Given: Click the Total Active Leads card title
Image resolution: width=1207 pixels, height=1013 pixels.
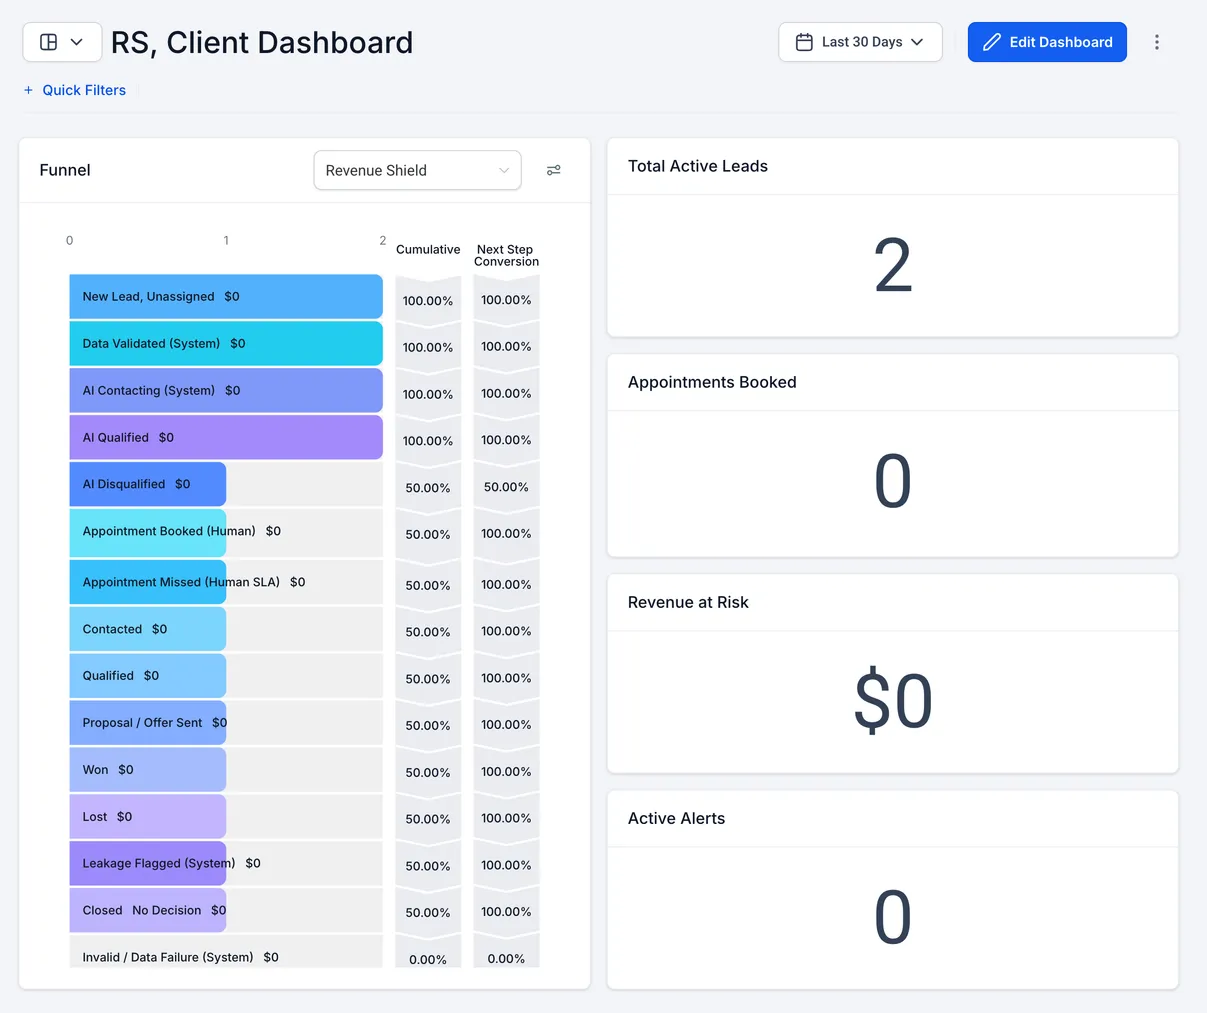Looking at the screenshot, I should (x=698, y=166).
